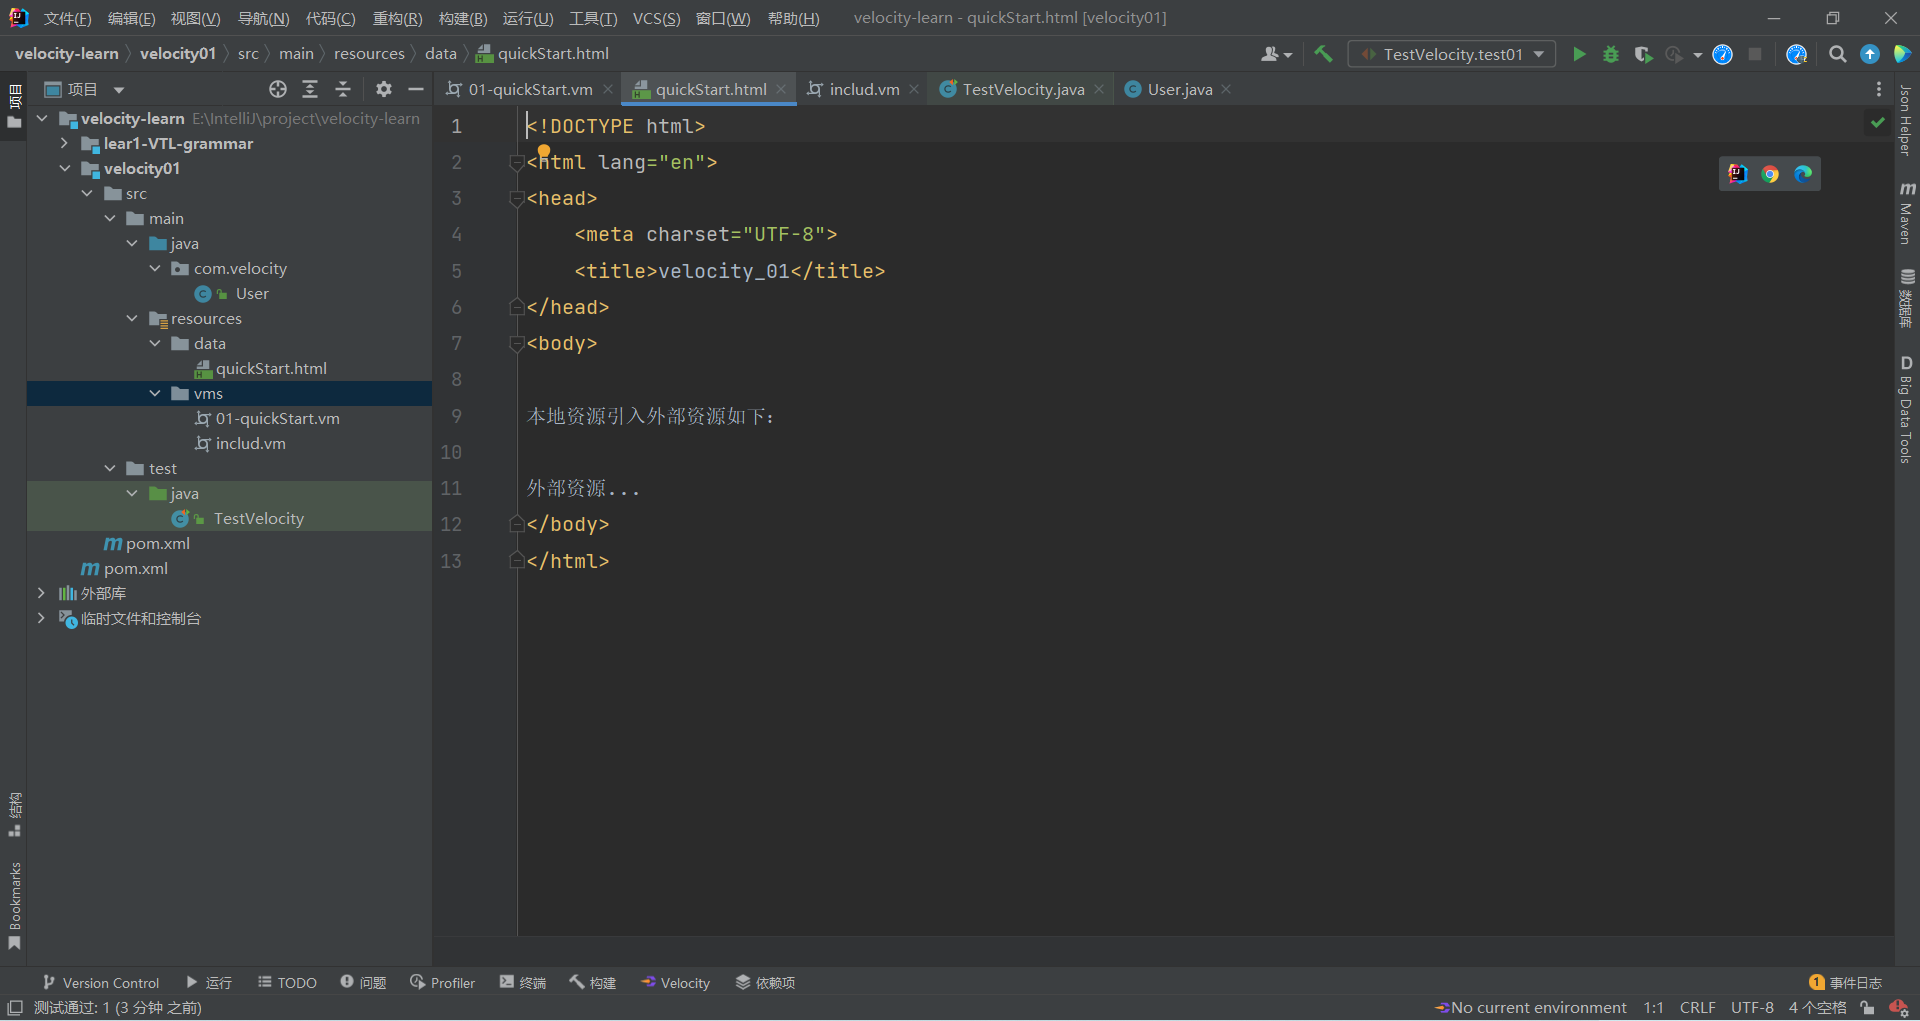Expand the 外部库 node
The height and width of the screenshot is (1021, 1920).
(x=41, y=593)
